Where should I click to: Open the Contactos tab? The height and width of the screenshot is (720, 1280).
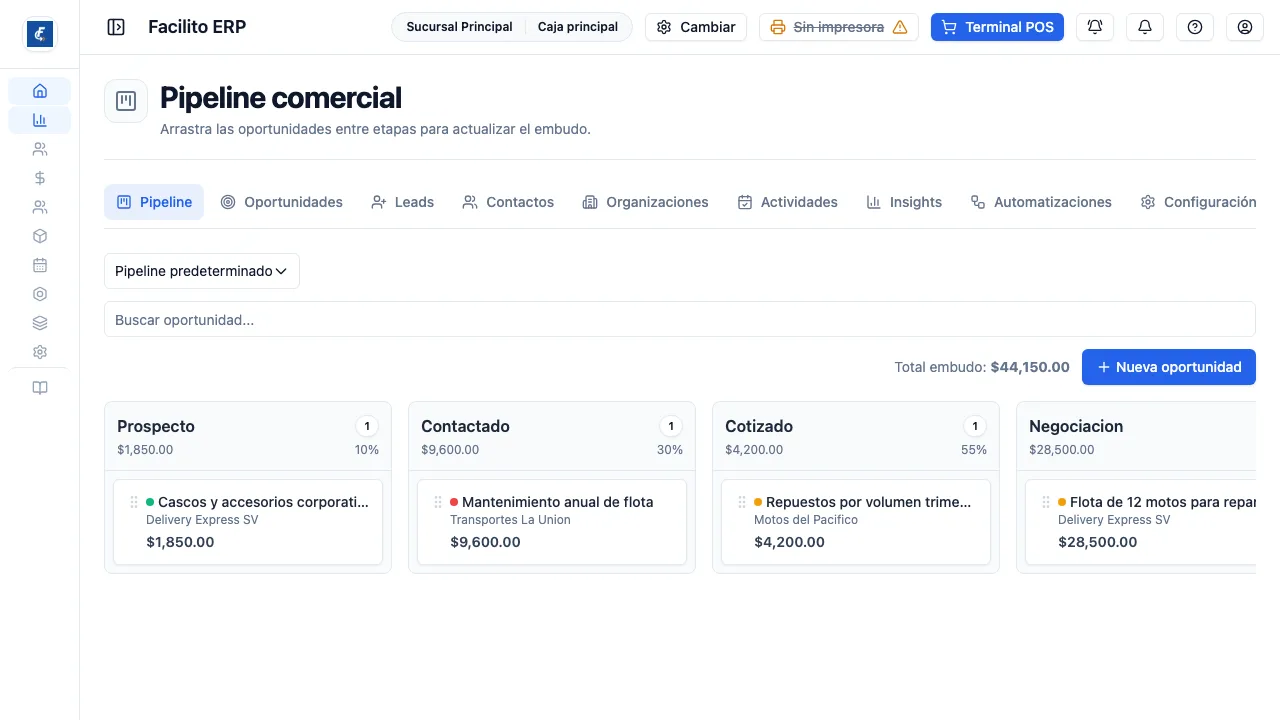point(508,202)
